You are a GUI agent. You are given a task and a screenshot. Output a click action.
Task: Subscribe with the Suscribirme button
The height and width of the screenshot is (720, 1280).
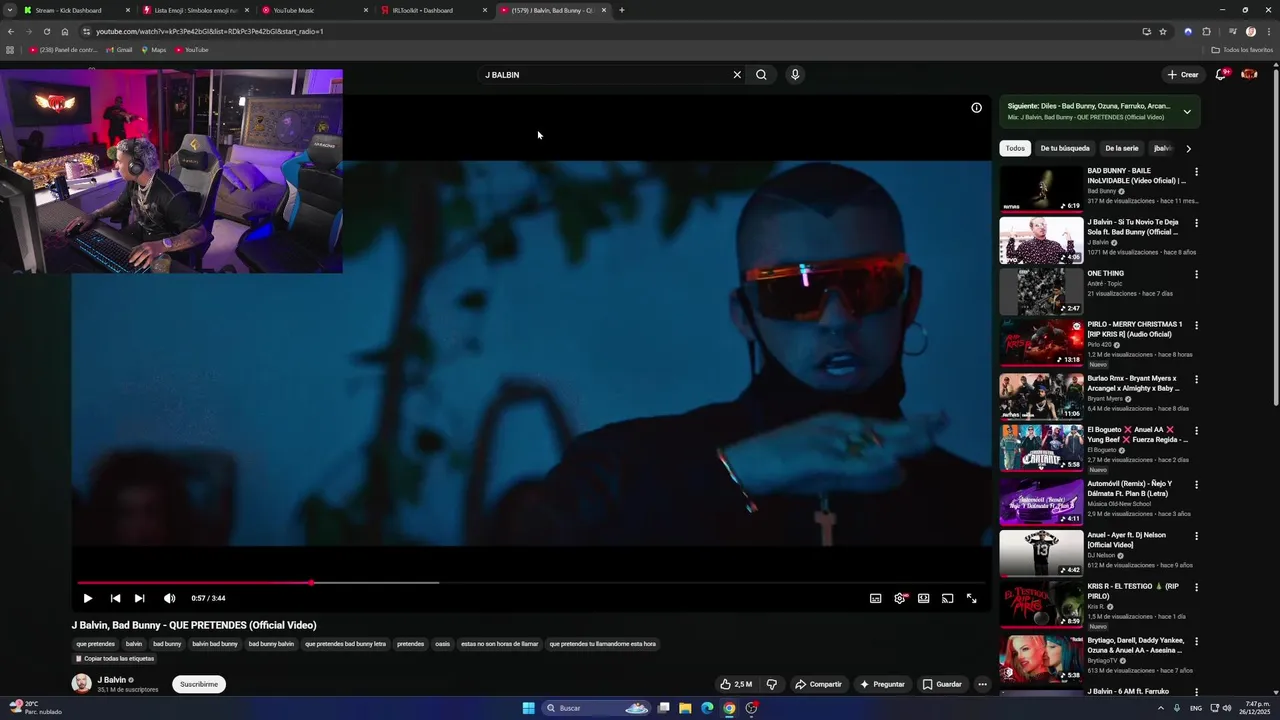[199, 685]
